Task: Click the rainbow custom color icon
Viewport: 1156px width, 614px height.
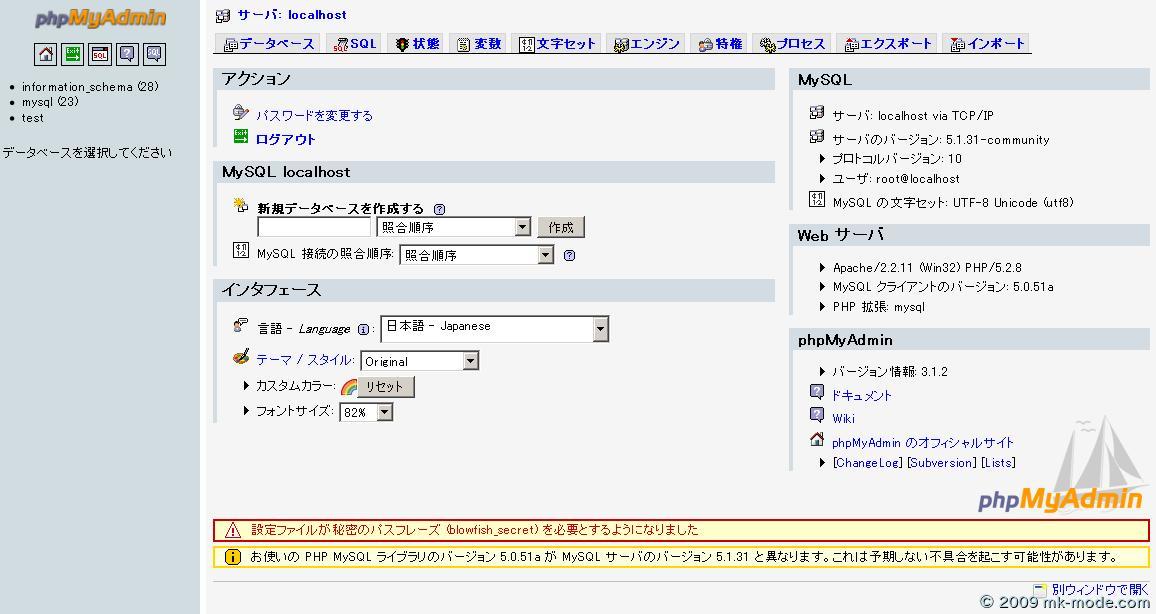Action: (348, 387)
